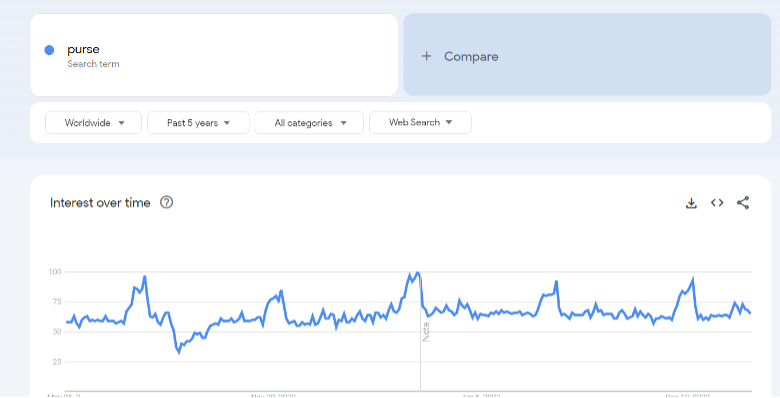Open the help icon beside Interest over time

pyautogui.click(x=167, y=202)
